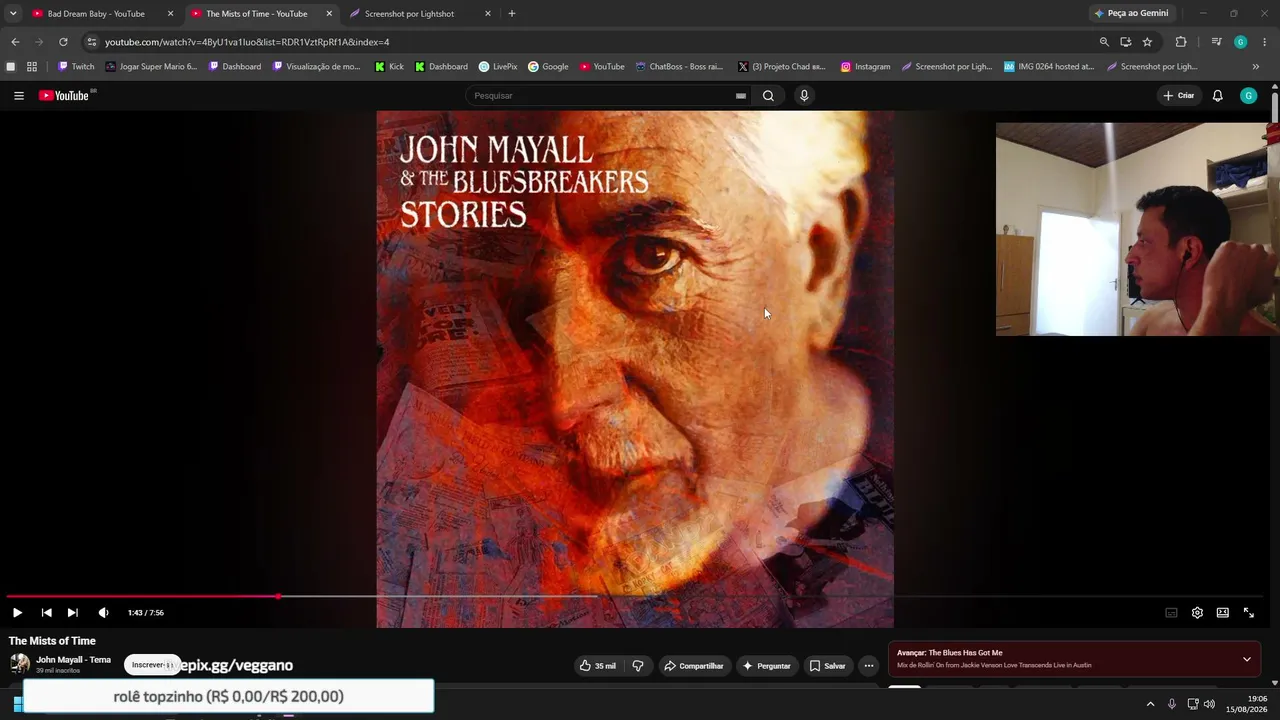Switch player to theater mode
1280x720 pixels.
click(x=1223, y=613)
